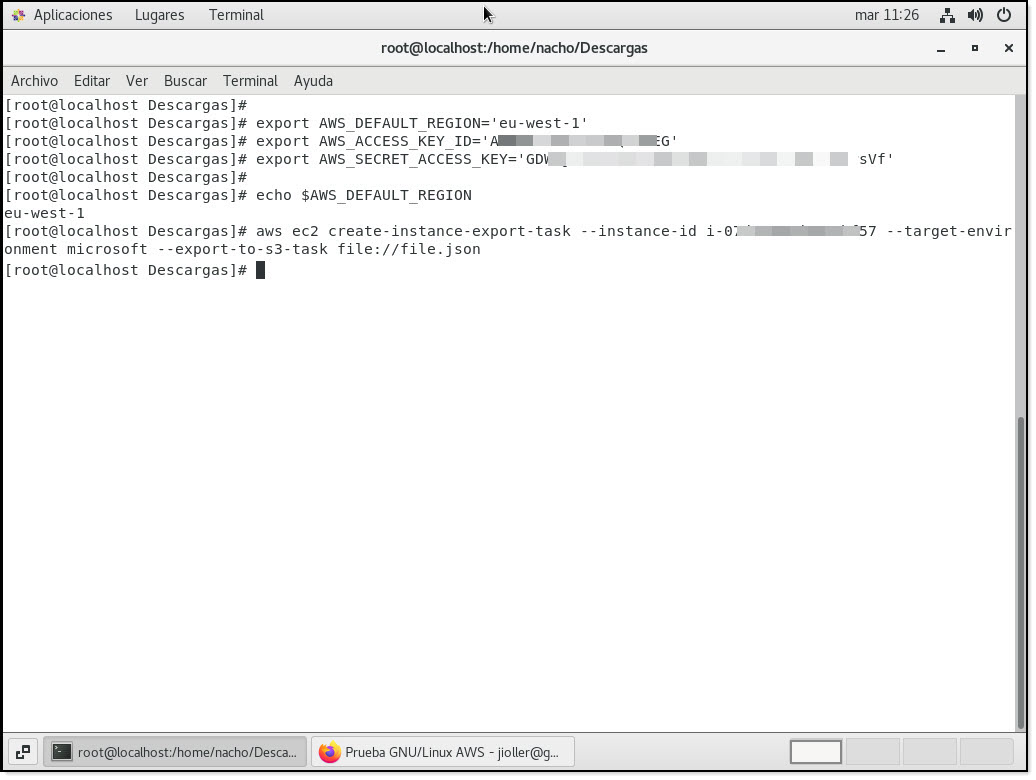This screenshot has height=780, width=1036.
Task: Click the Firefox icon in the taskbar
Action: pos(327,751)
